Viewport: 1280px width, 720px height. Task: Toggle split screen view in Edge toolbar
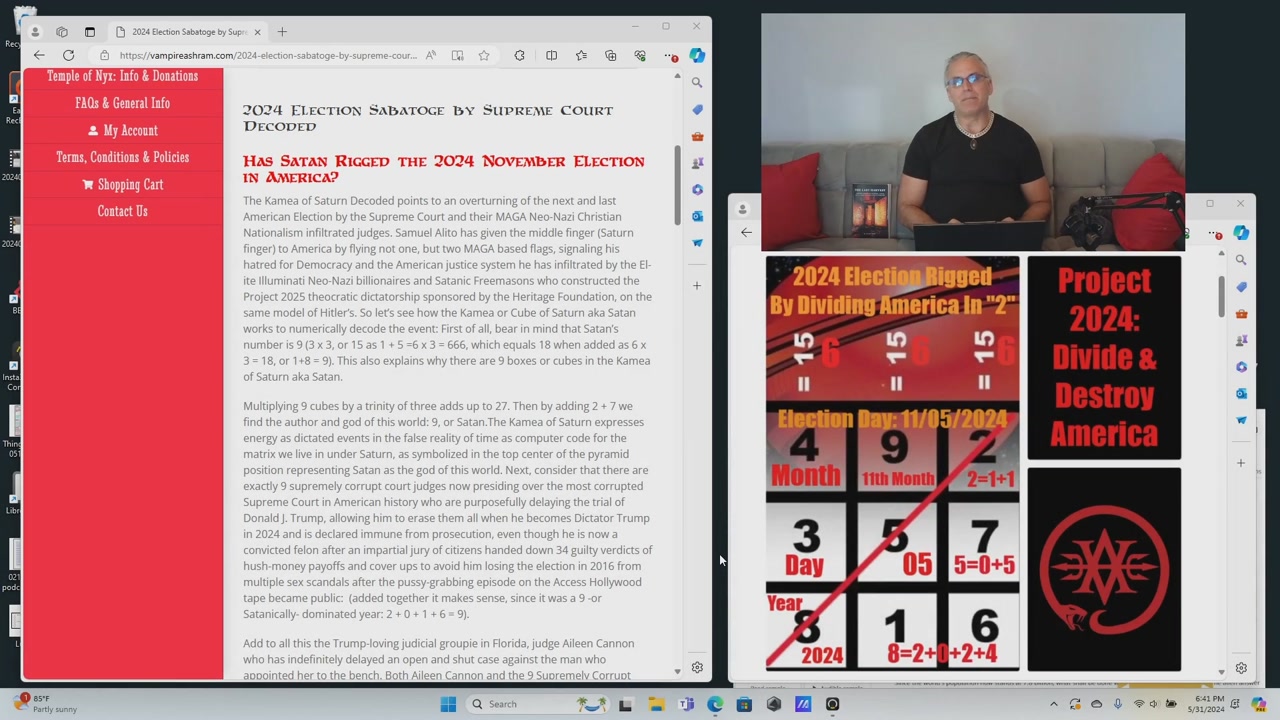[x=551, y=56]
